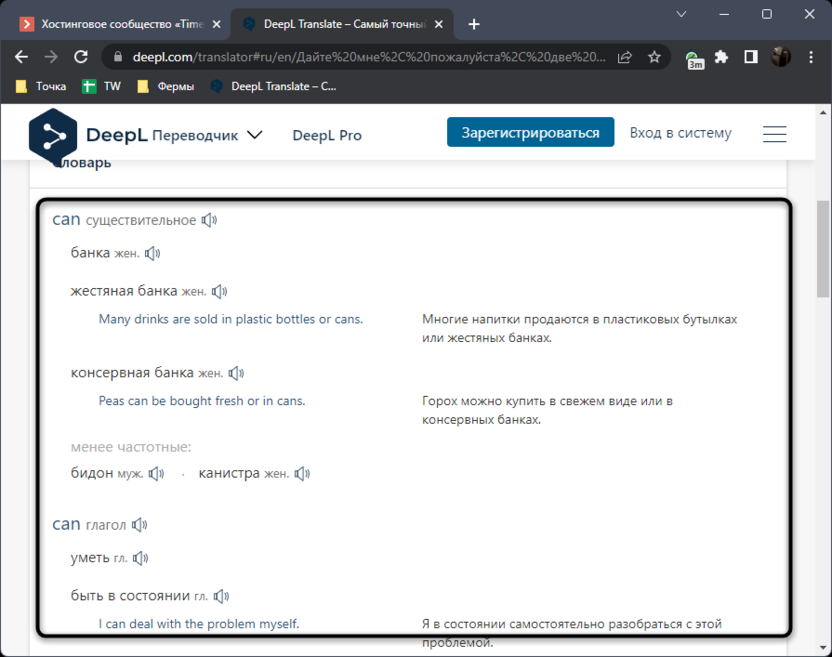This screenshot has height=657, width=832.
Task: Play pronunciation of 'can' verb entry
Action: 139,525
